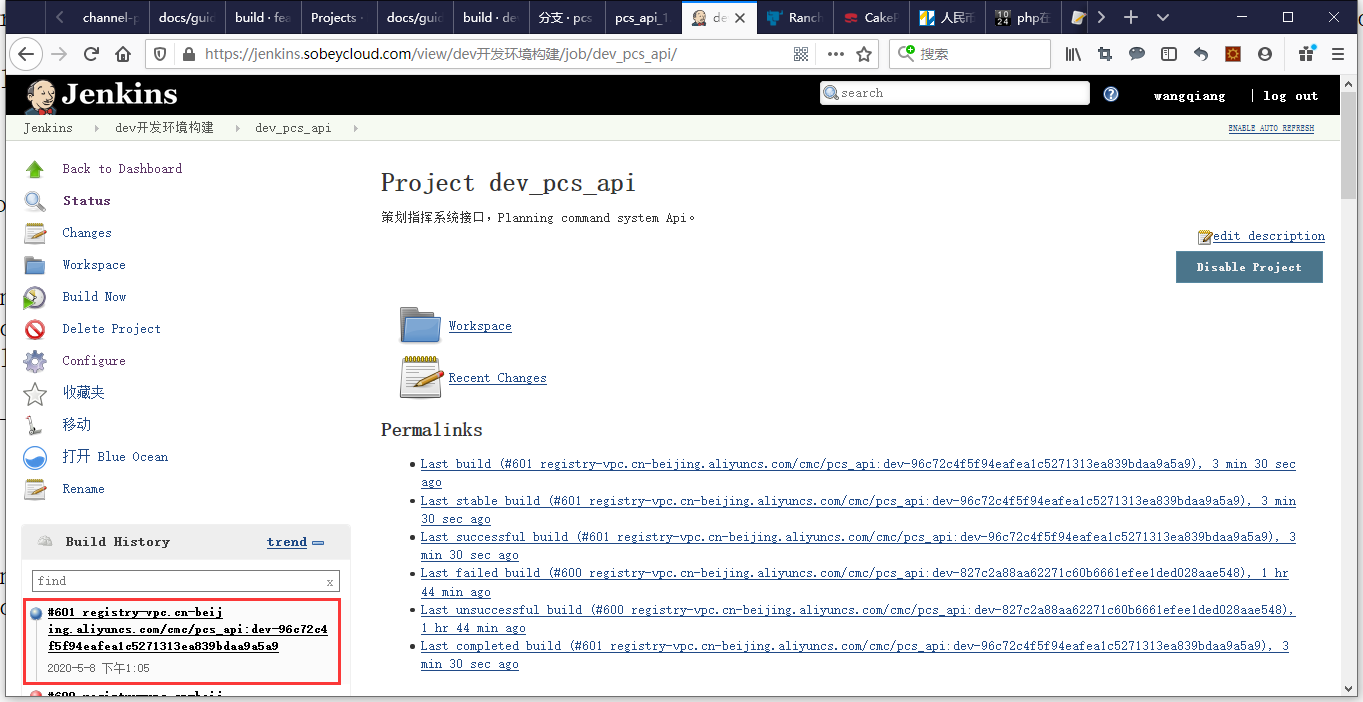This screenshot has height=702, width=1363.
Task: Click the 移动 move icon
Action: [x=35, y=425]
